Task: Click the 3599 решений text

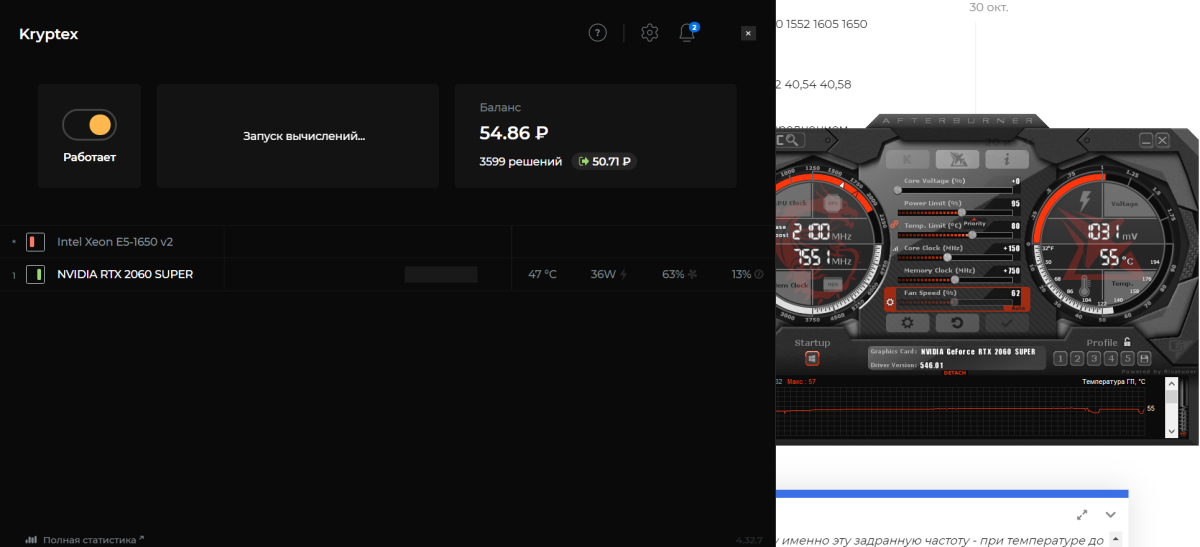Action: pos(521,161)
